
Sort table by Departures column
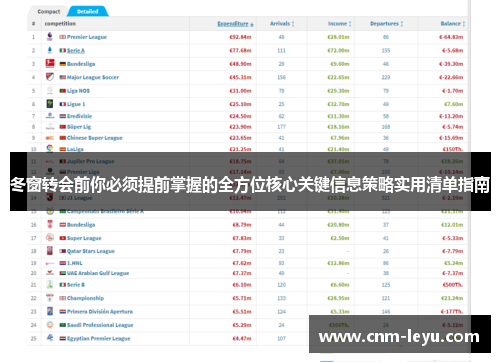386,24
